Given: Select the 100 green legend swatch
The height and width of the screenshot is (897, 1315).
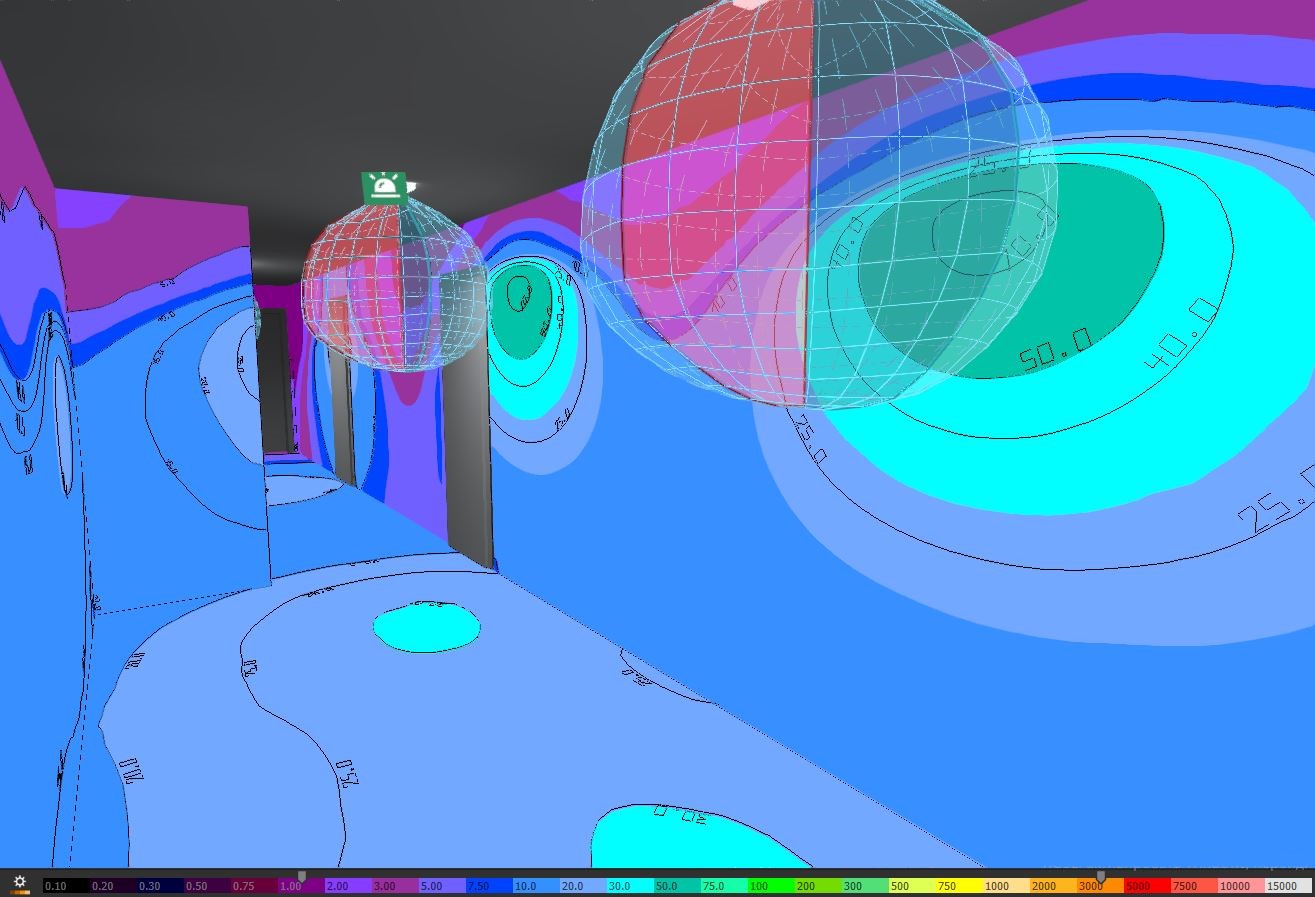Looking at the screenshot, I should pyautogui.click(x=770, y=886).
